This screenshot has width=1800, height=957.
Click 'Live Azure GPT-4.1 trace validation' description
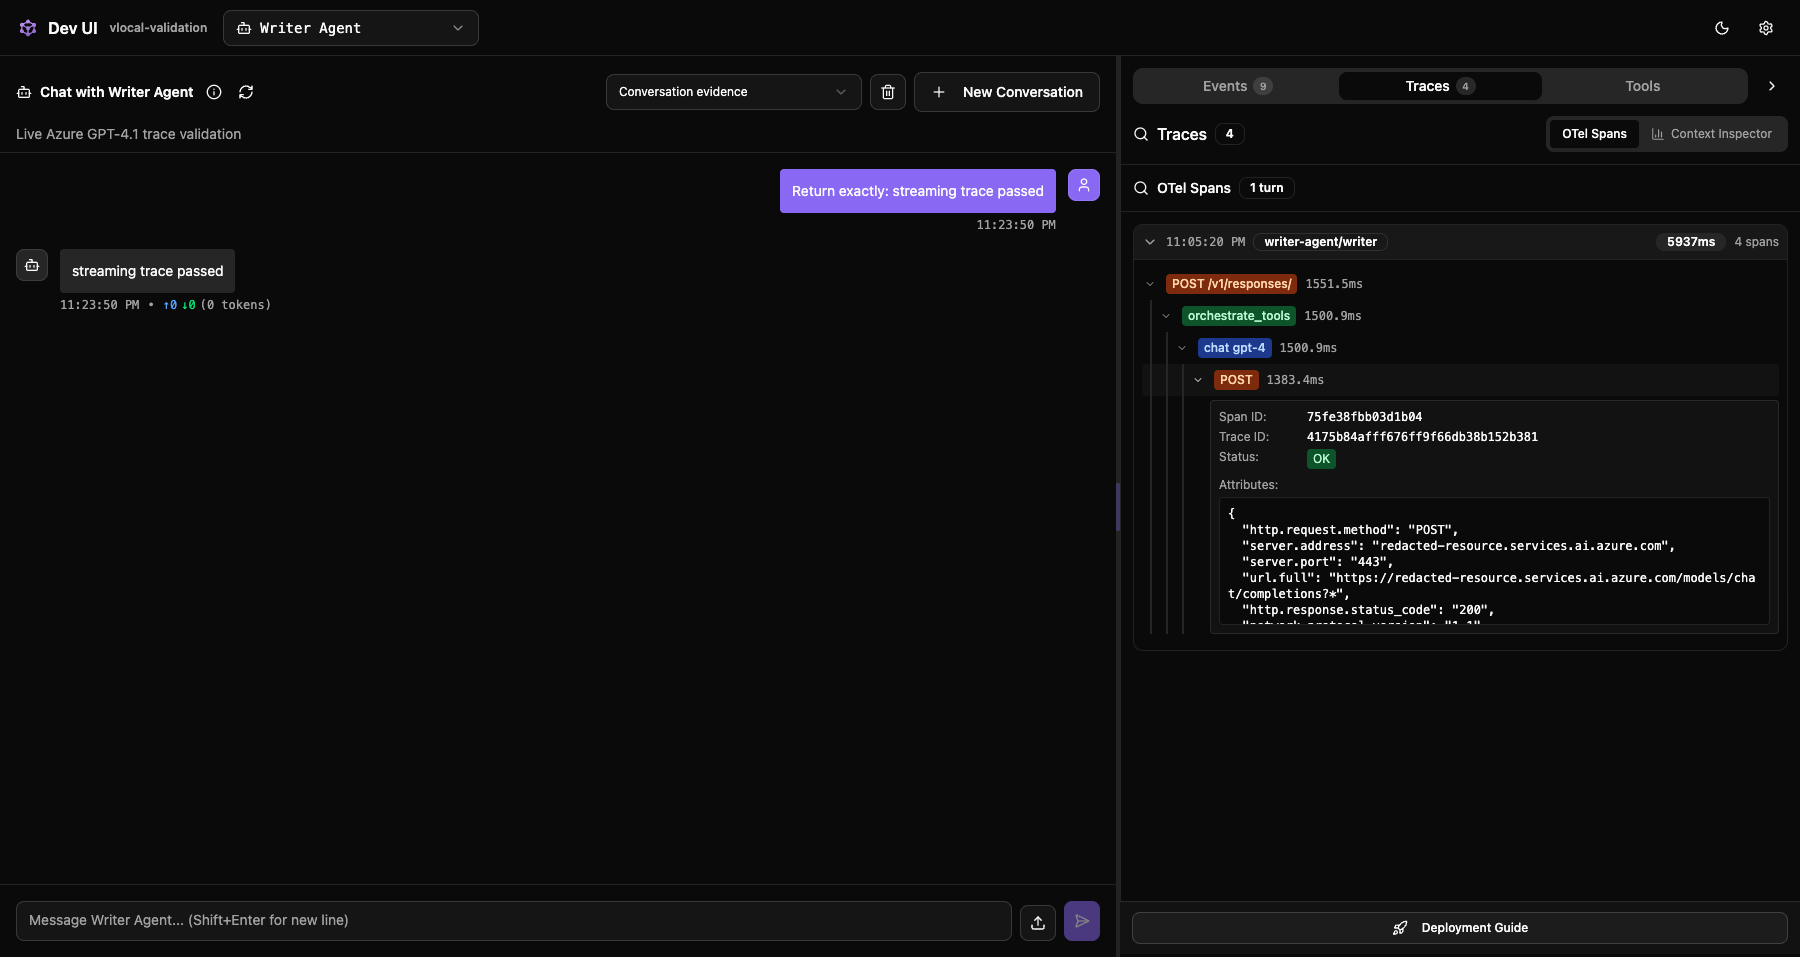128,134
